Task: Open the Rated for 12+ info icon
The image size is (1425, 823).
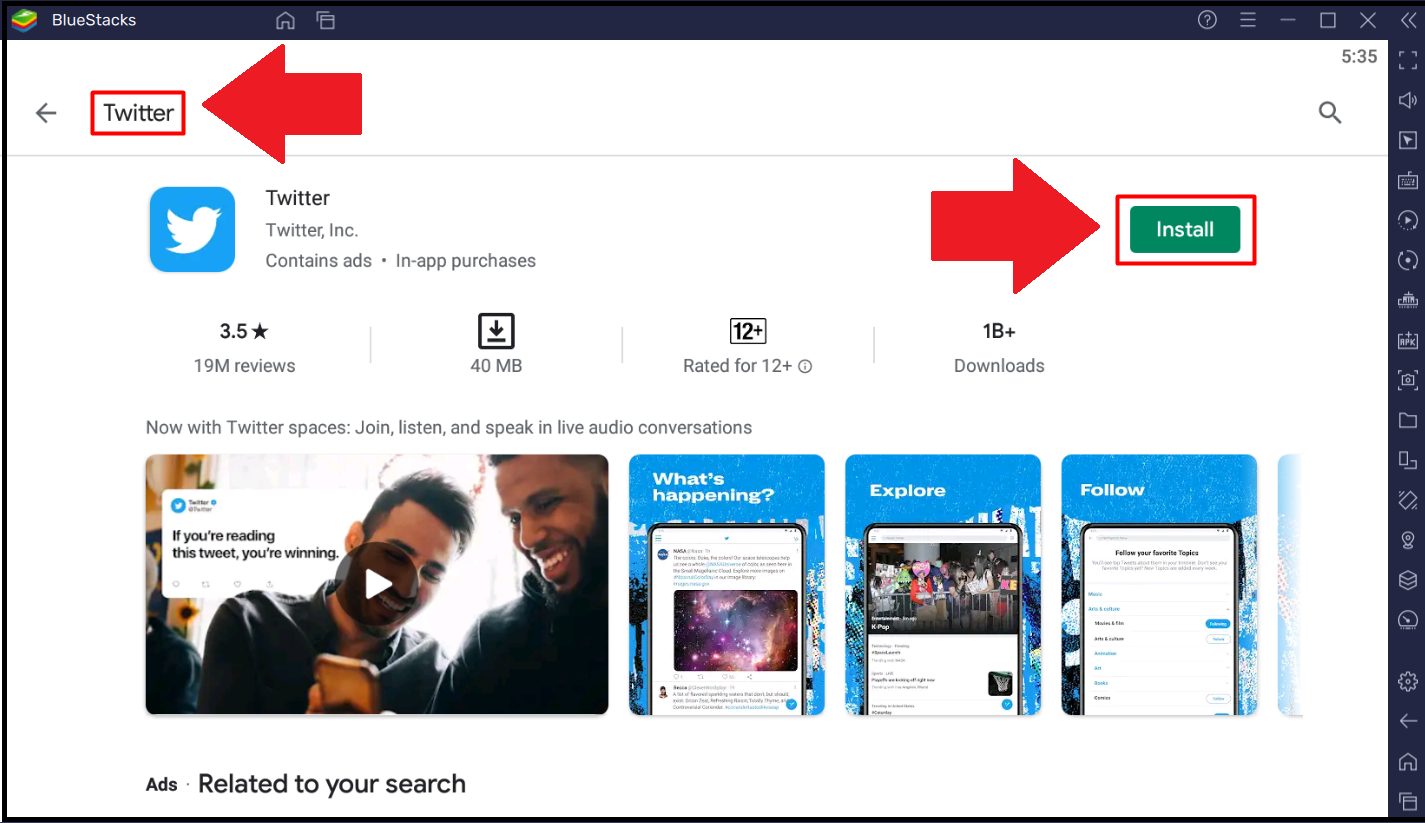Action: coord(805,367)
